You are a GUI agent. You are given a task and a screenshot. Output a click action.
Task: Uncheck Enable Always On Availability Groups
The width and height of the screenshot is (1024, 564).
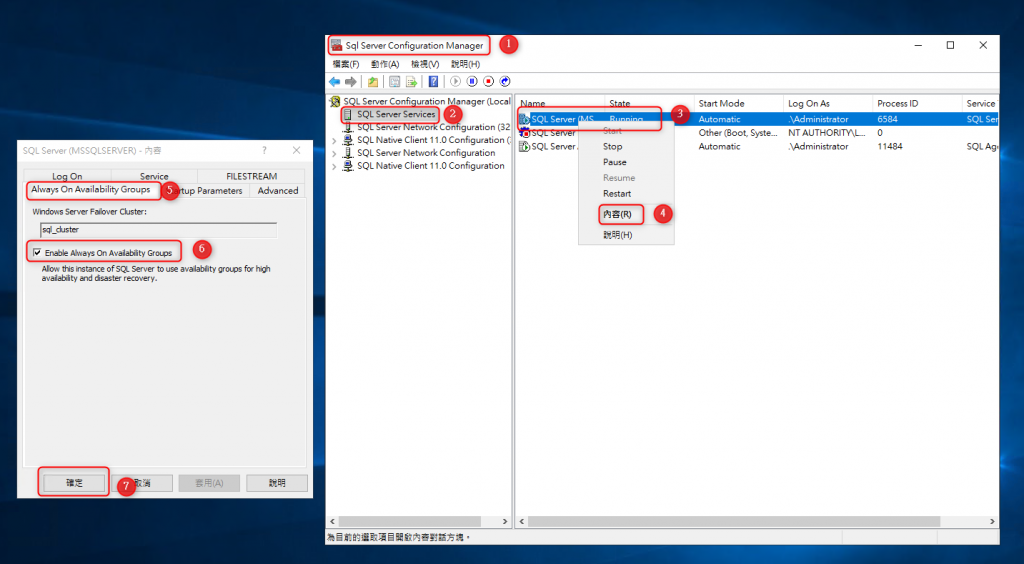click(37, 253)
